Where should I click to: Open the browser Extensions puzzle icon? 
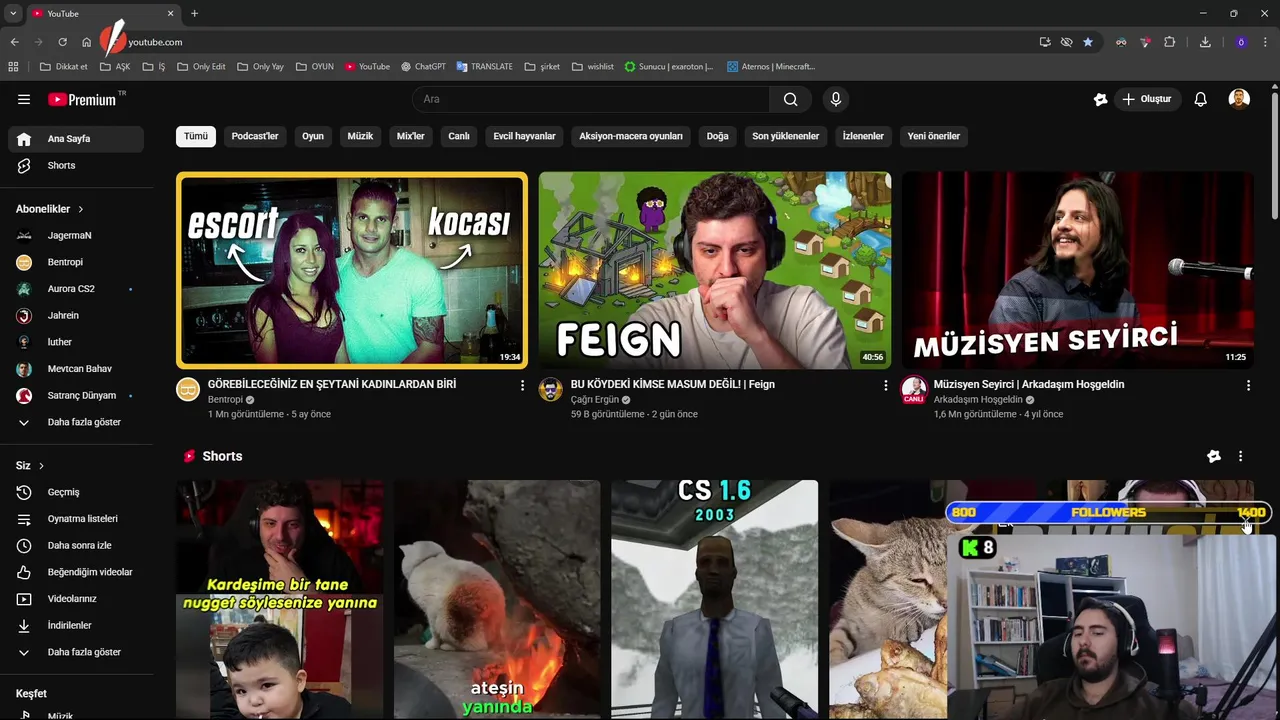tap(1169, 42)
